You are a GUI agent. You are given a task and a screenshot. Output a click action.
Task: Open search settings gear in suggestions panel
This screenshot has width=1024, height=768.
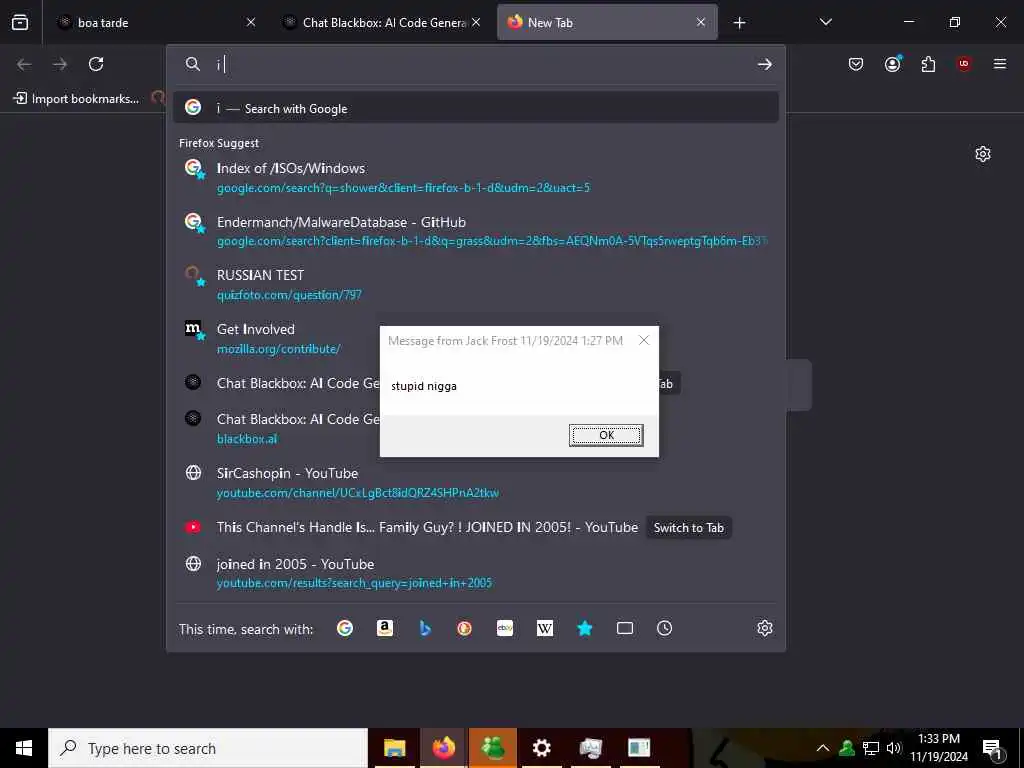pos(765,628)
